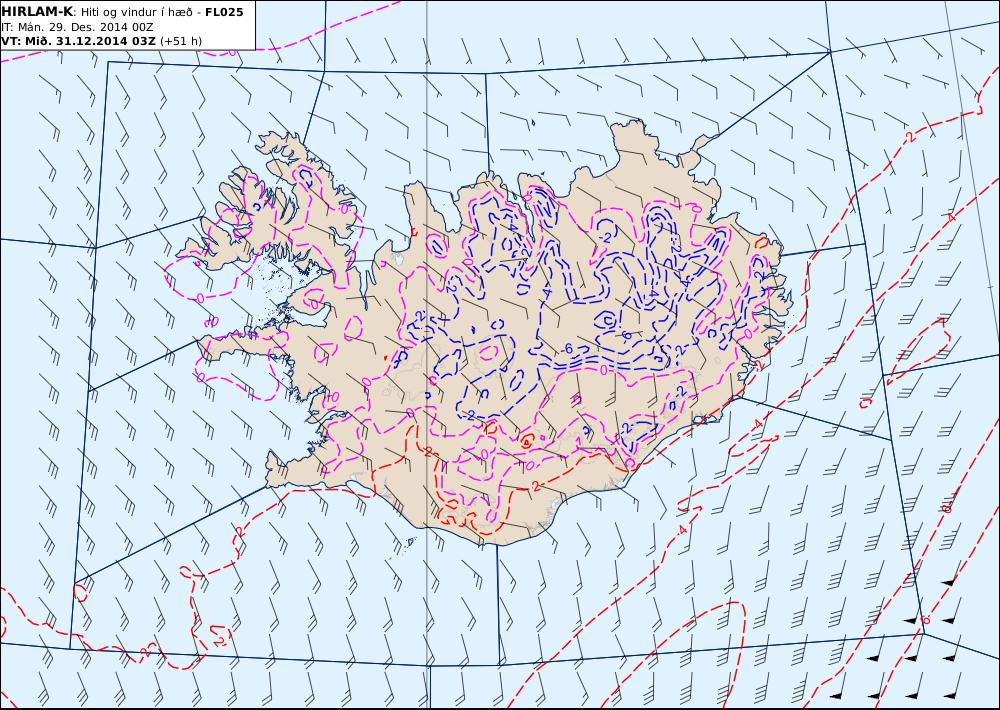Select the 'IT: Mán. 29. Des. 2014 00Z' line

click(x=77, y=27)
